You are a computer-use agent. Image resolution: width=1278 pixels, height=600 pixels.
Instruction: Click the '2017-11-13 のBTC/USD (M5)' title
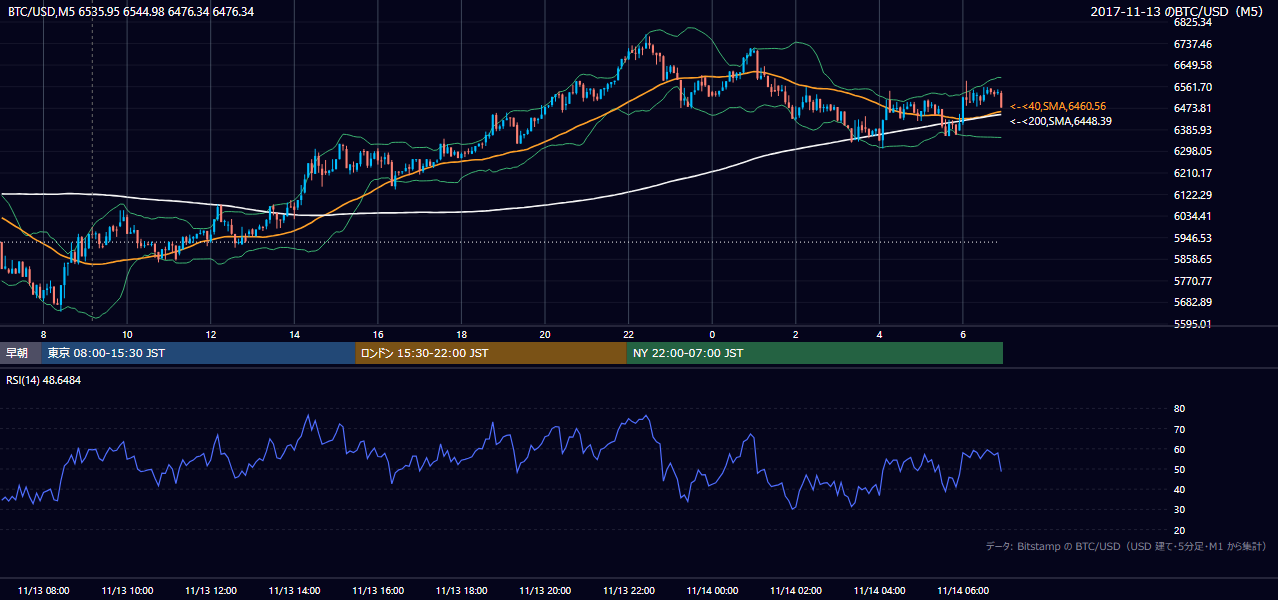pyautogui.click(x=1179, y=11)
